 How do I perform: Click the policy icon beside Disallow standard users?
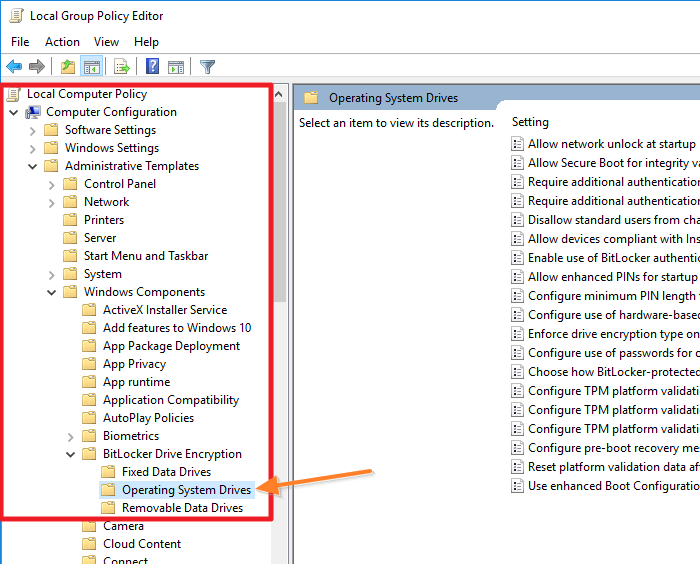point(517,220)
